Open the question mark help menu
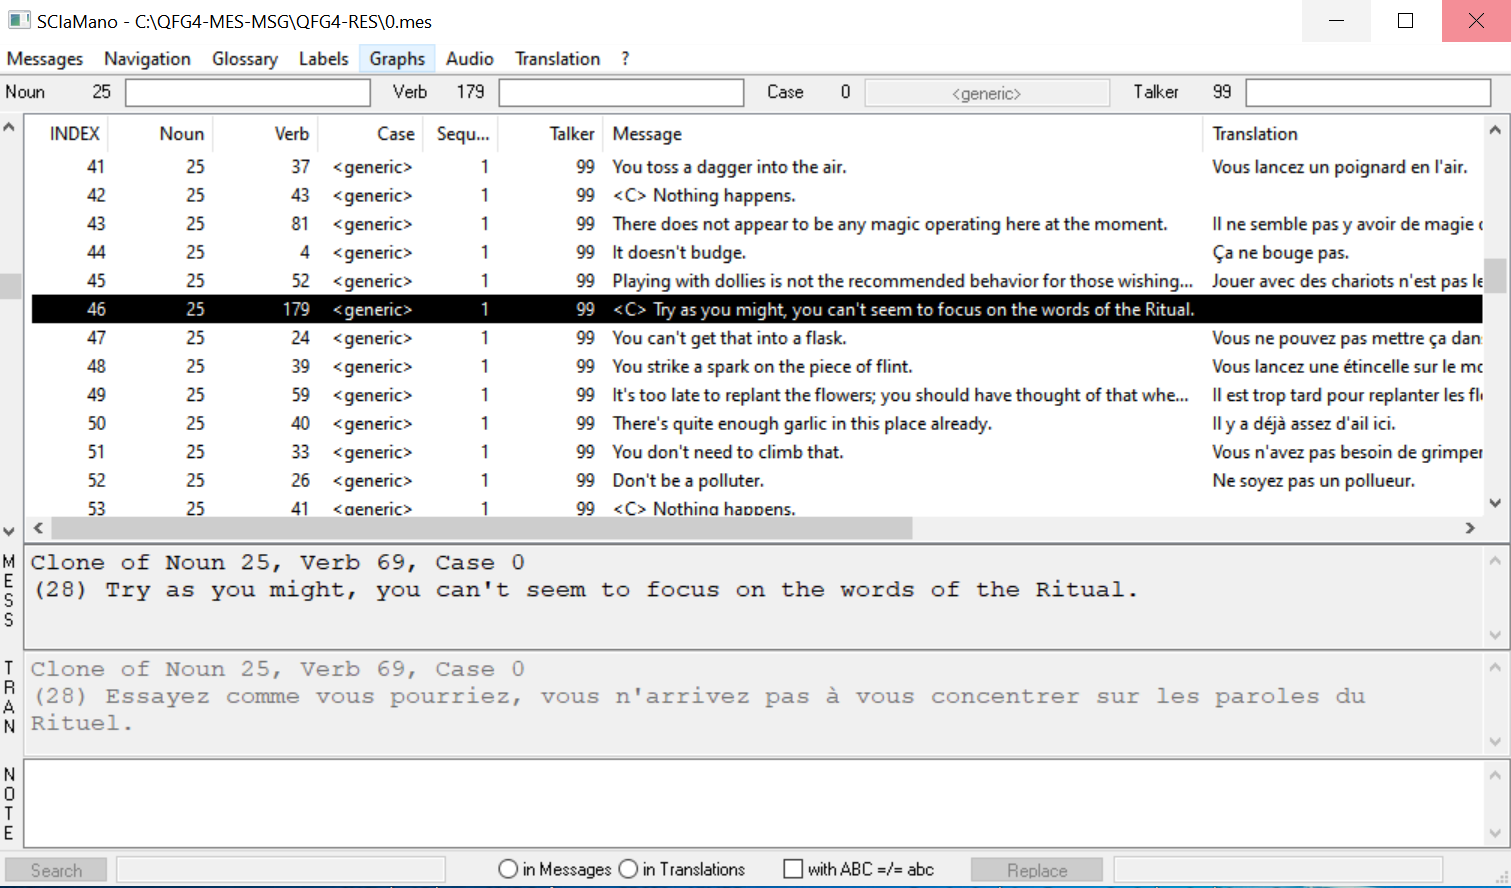The width and height of the screenshot is (1511, 888). [x=625, y=59]
